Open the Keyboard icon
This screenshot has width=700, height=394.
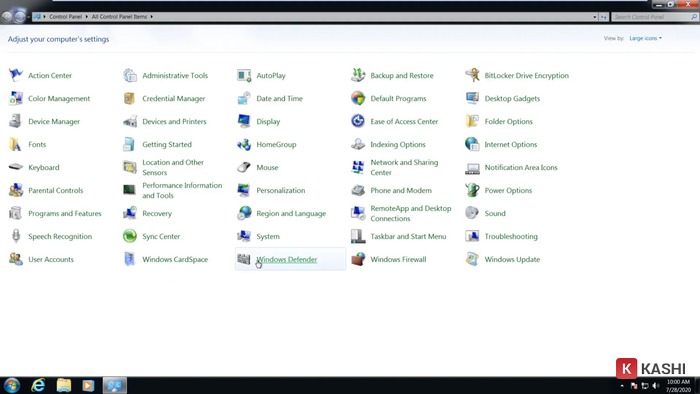[16, 167]
